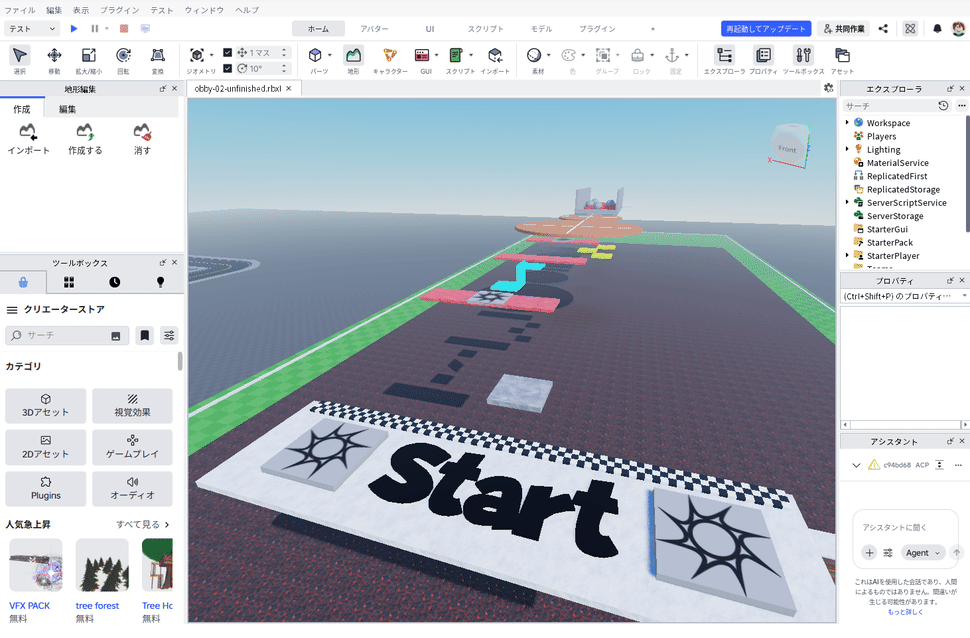The height and width of the screenshot is (638, 970).
Task: Open the ウィンドウ menu
Action: pyautogui.click(x=204, y=10)
